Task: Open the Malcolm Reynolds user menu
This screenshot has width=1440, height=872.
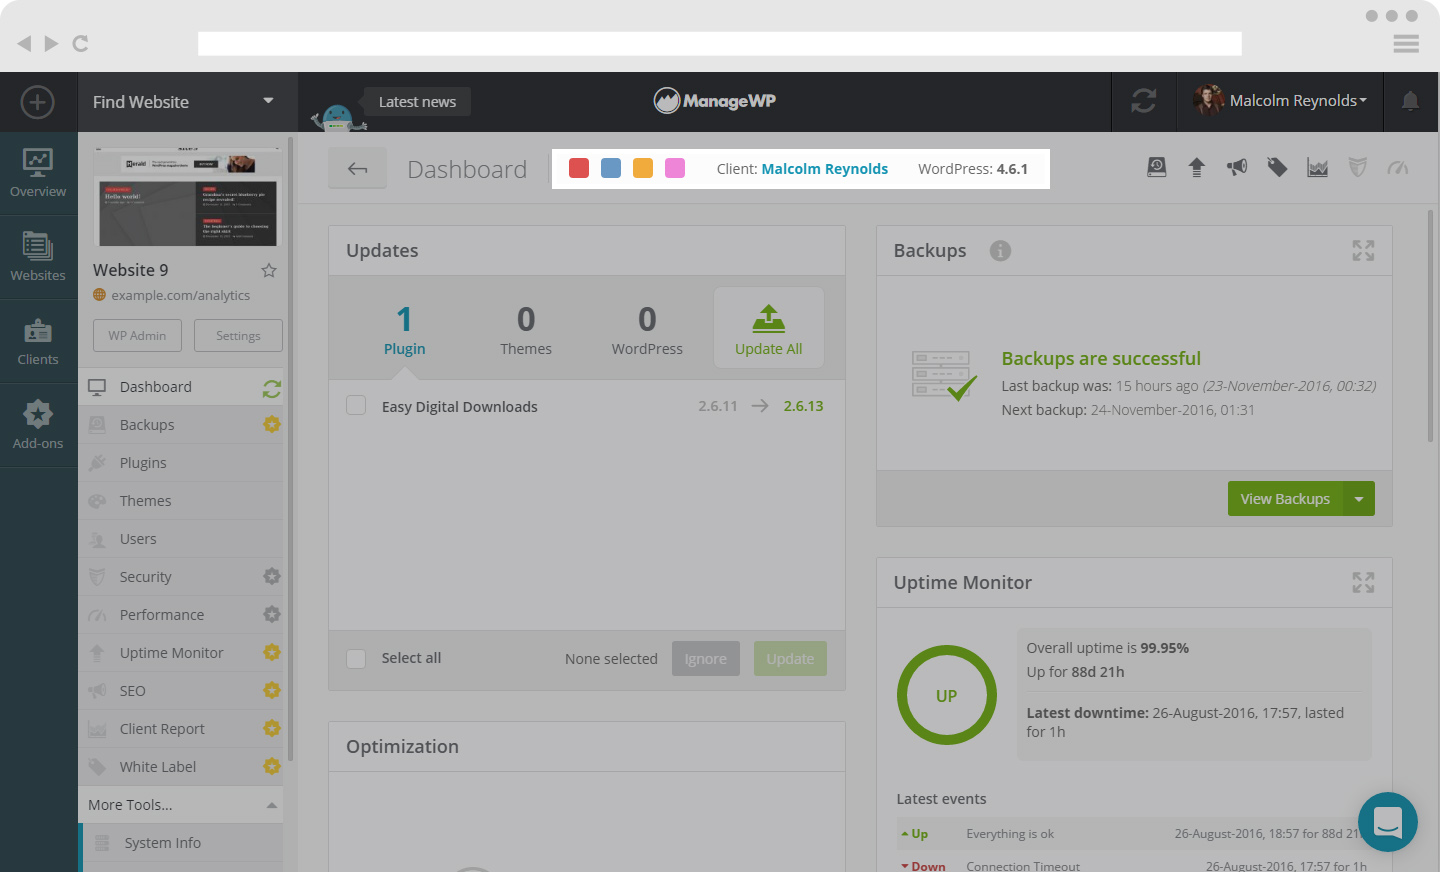Action: pos(1280,101)
